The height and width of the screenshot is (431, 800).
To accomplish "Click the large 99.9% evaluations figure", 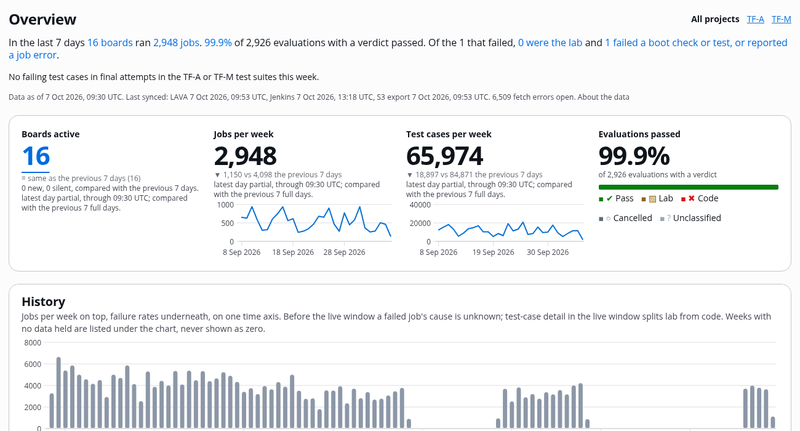I will [634, 156].
